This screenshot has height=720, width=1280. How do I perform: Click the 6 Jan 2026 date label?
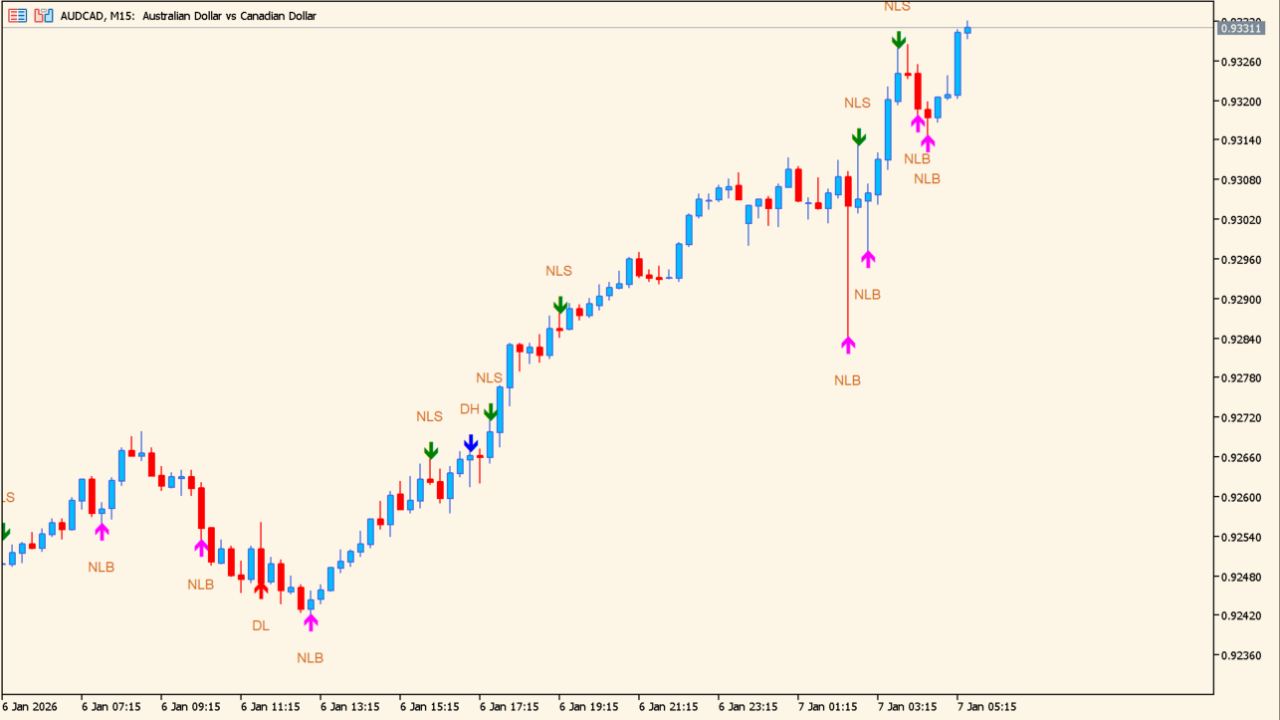(30, 707)
